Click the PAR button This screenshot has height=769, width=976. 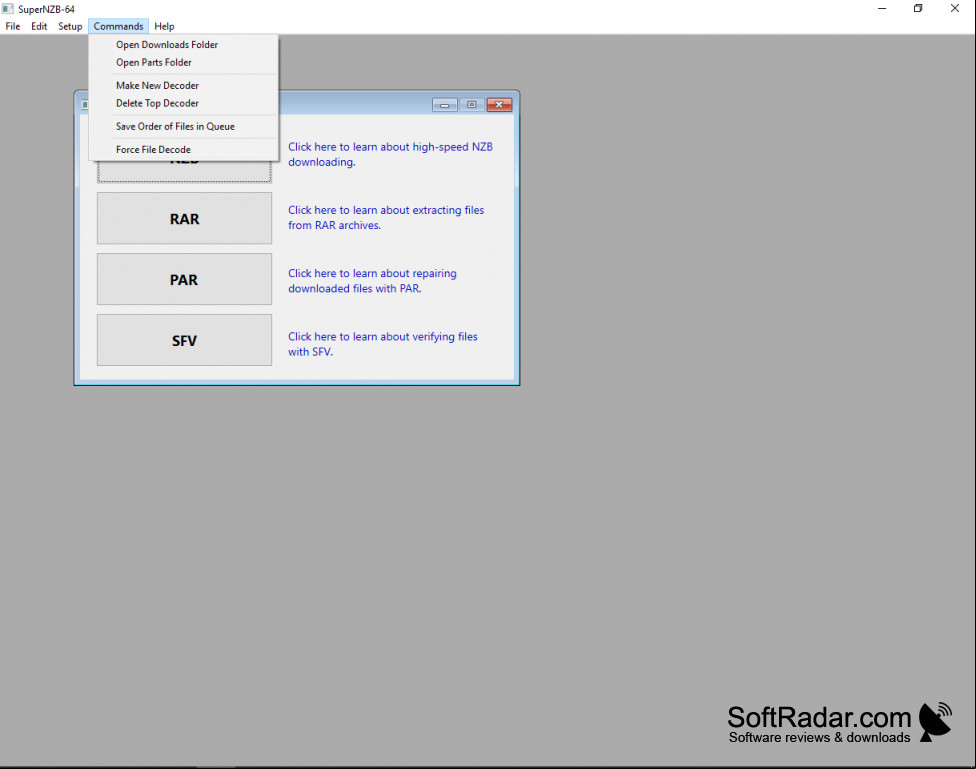184,280
